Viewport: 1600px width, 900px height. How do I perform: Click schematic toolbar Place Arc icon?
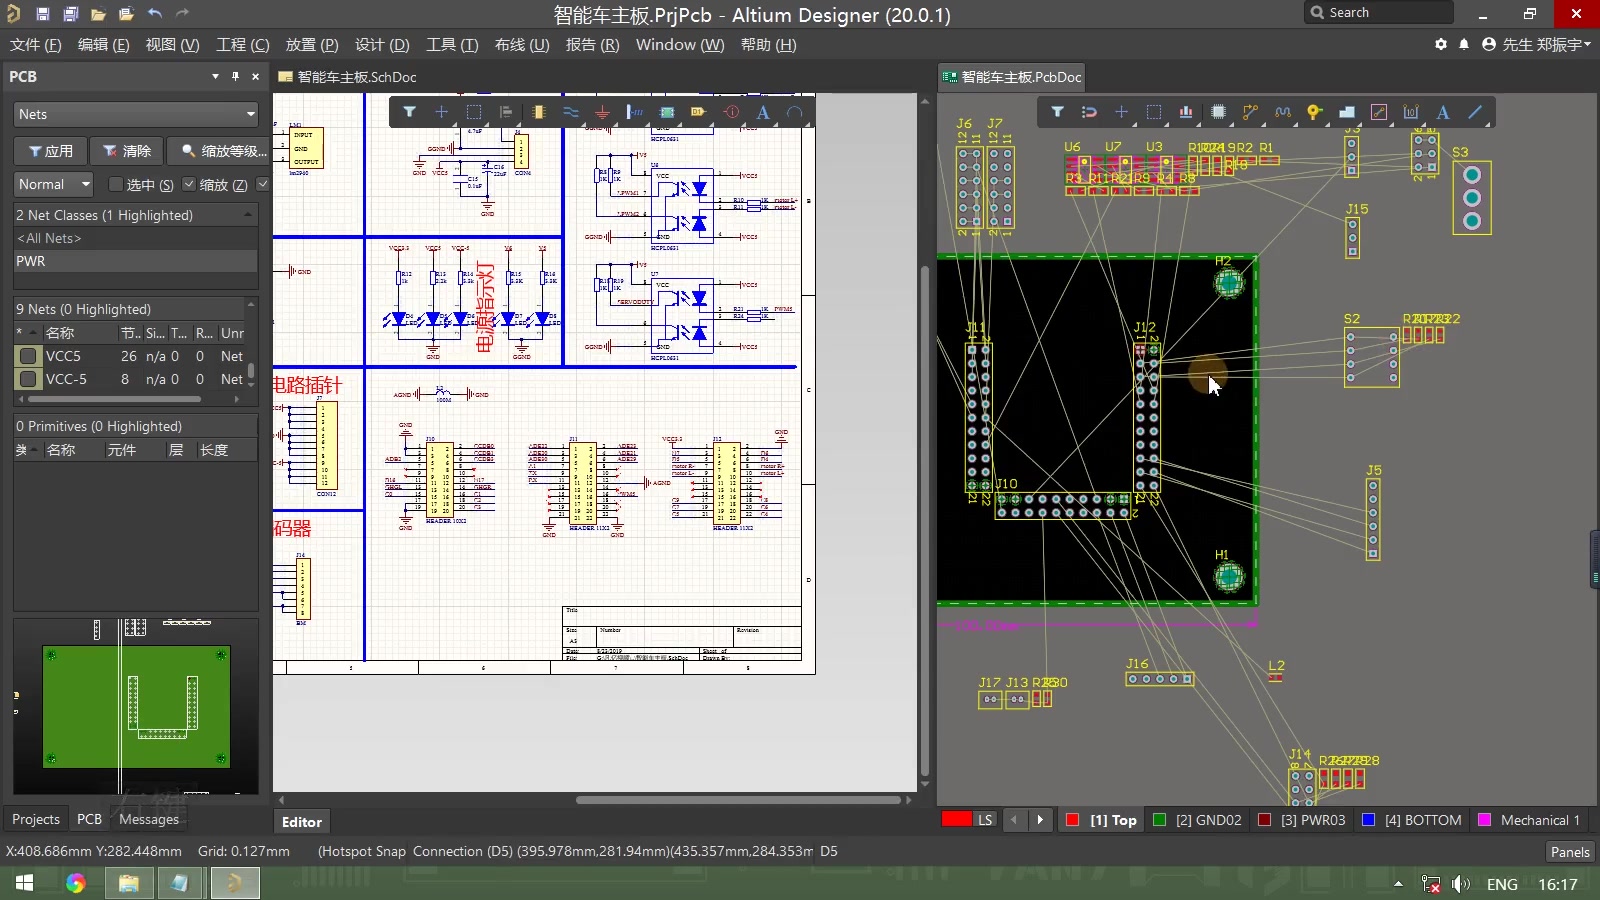pyautogui.click(x=795, y=112)
